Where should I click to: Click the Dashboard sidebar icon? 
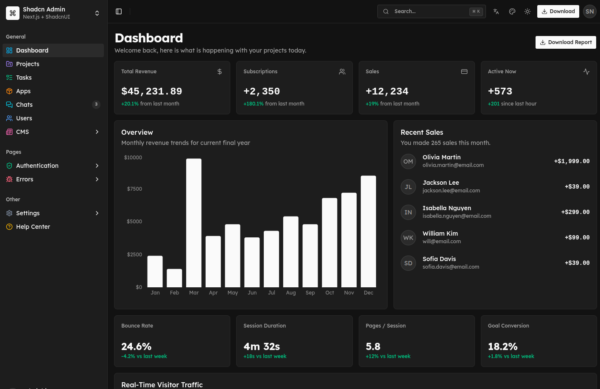point(9,50)
